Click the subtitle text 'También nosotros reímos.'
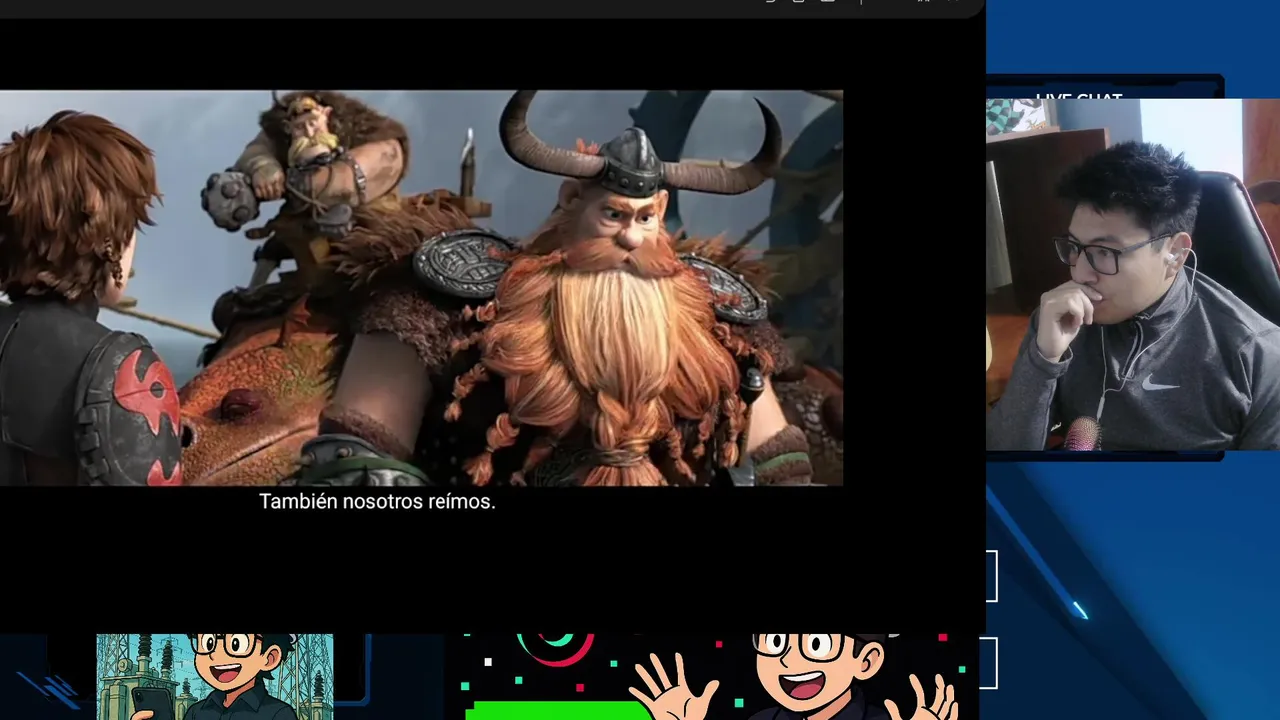Image resolution: width=1280 pixels, height=720 pixels. pos(377,502)
